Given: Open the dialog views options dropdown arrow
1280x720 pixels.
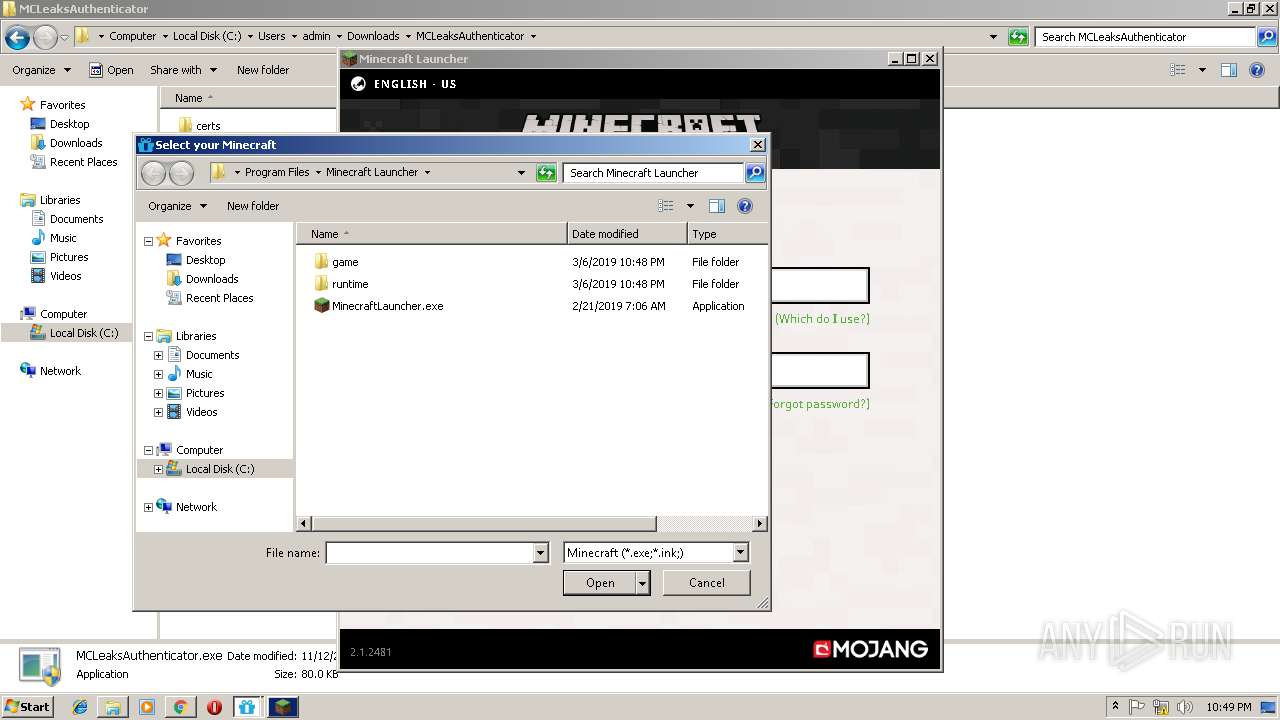Looking at the screenshot, I should click(x=690, y=206).
